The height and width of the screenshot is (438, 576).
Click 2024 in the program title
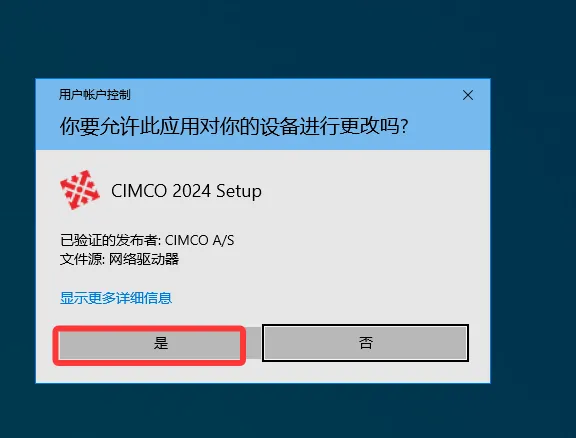click(x=191, y=191)
